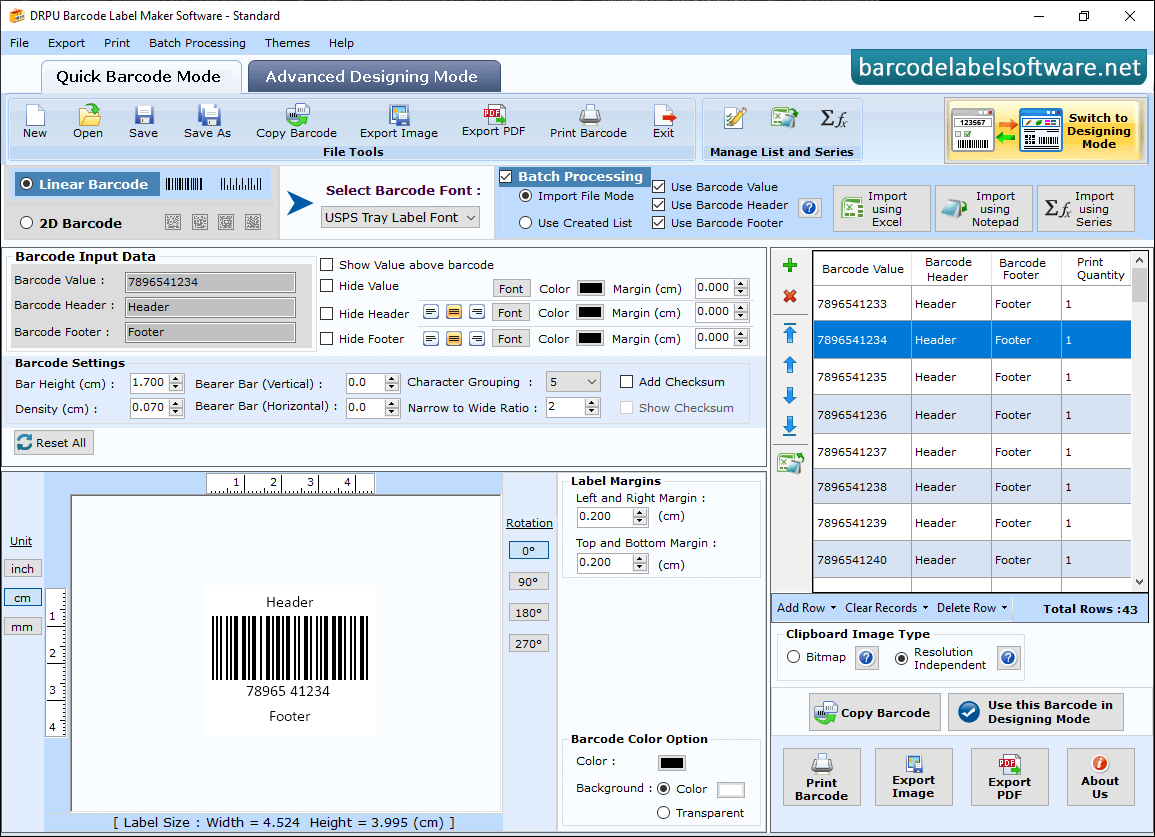This screenshot has width=1155, height=837.
Task: Enable Show Value above barcode
Action: click(326, 265)
